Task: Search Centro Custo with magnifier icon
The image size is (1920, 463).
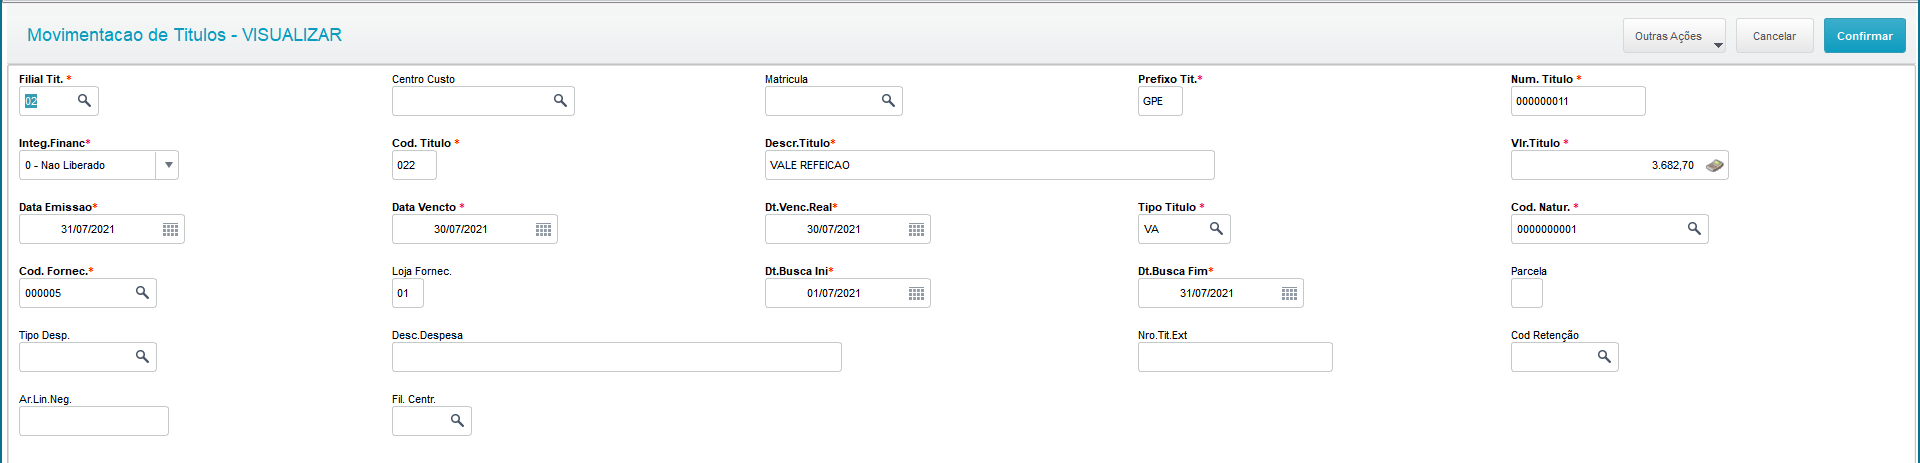Action: point(560,101)
